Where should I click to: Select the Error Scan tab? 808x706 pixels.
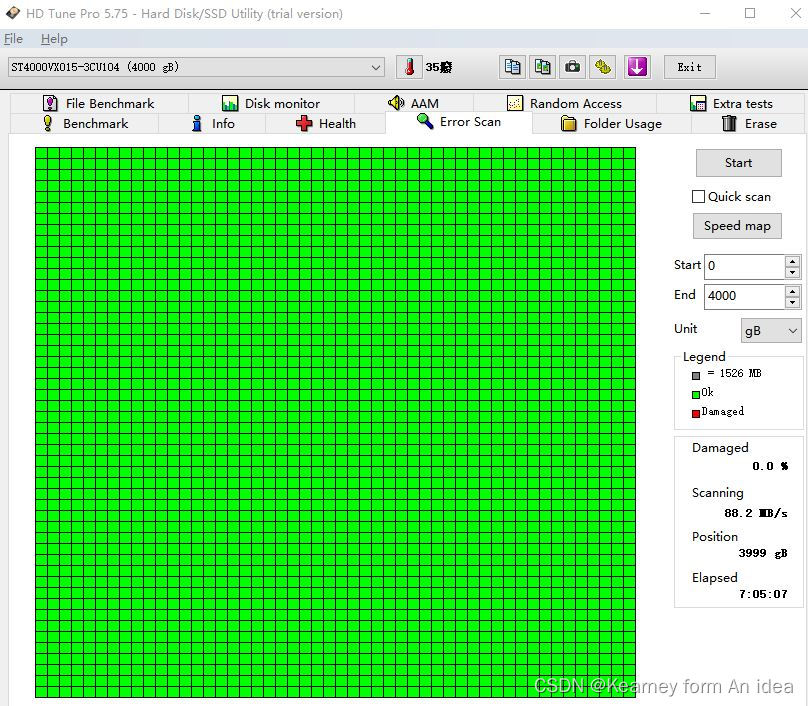[x=459, y=122]
